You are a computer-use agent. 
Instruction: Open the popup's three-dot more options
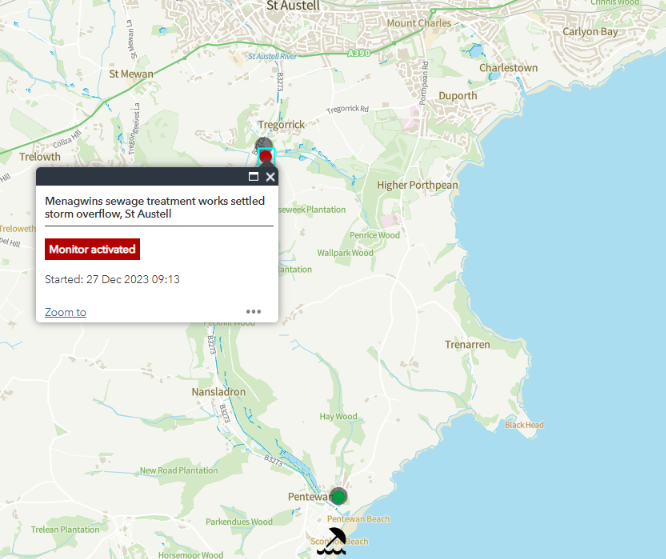[x=254, y=311]
